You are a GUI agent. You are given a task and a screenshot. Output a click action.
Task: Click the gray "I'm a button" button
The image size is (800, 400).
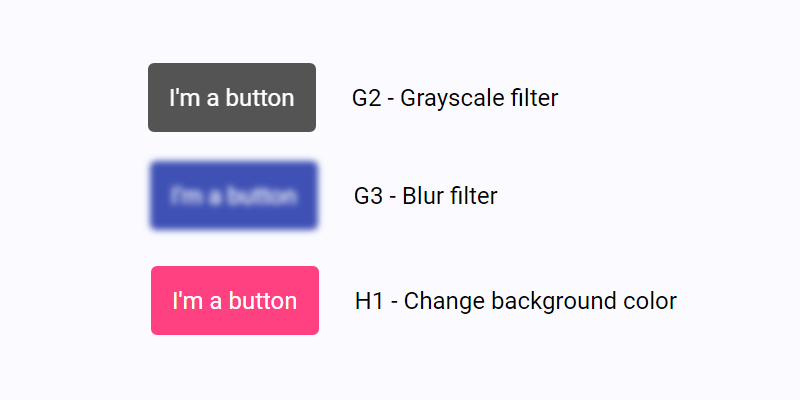coord(232,98)
